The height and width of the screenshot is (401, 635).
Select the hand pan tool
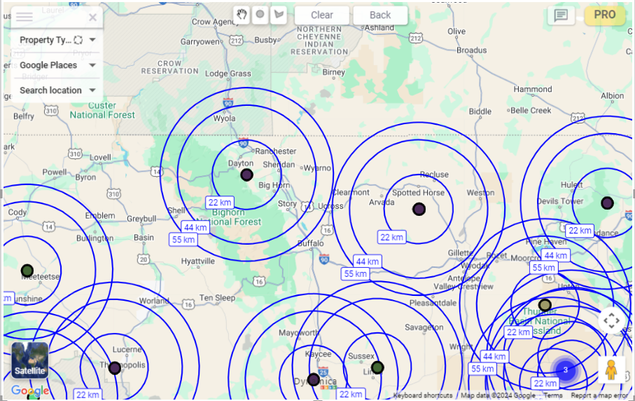click(x=242, y=15)
